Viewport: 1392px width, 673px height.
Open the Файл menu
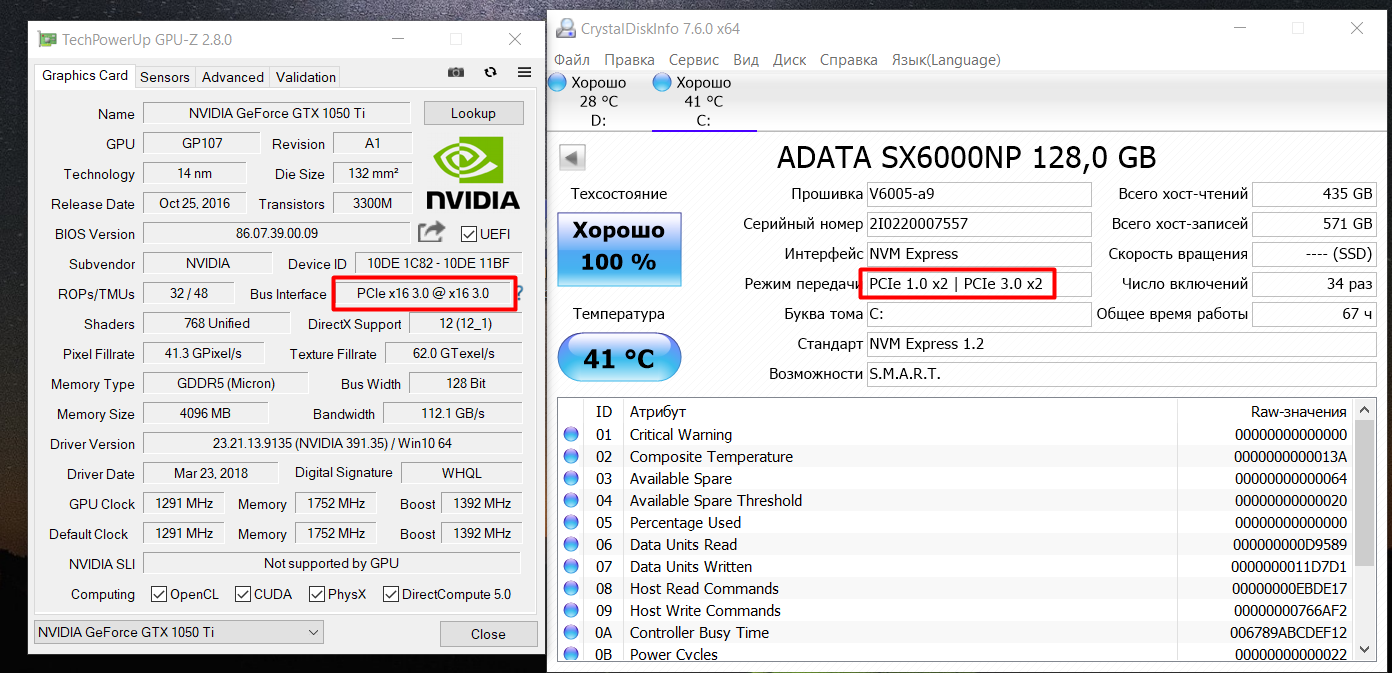pyautogui.click(x=572, y=60)
